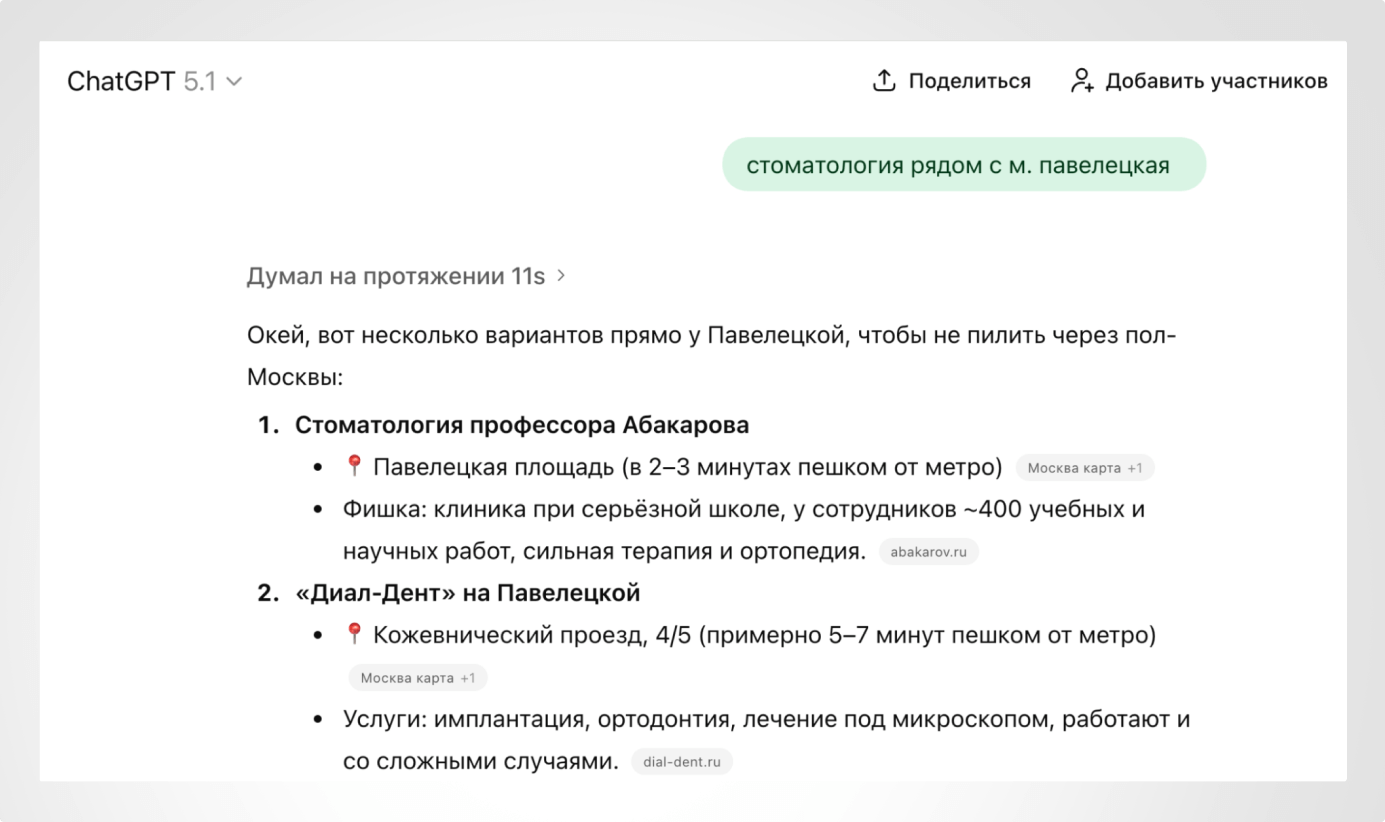The image size is (1385, 822).
Task: Open the abakarov.ru source citation
Action: [x=928, y=551]
